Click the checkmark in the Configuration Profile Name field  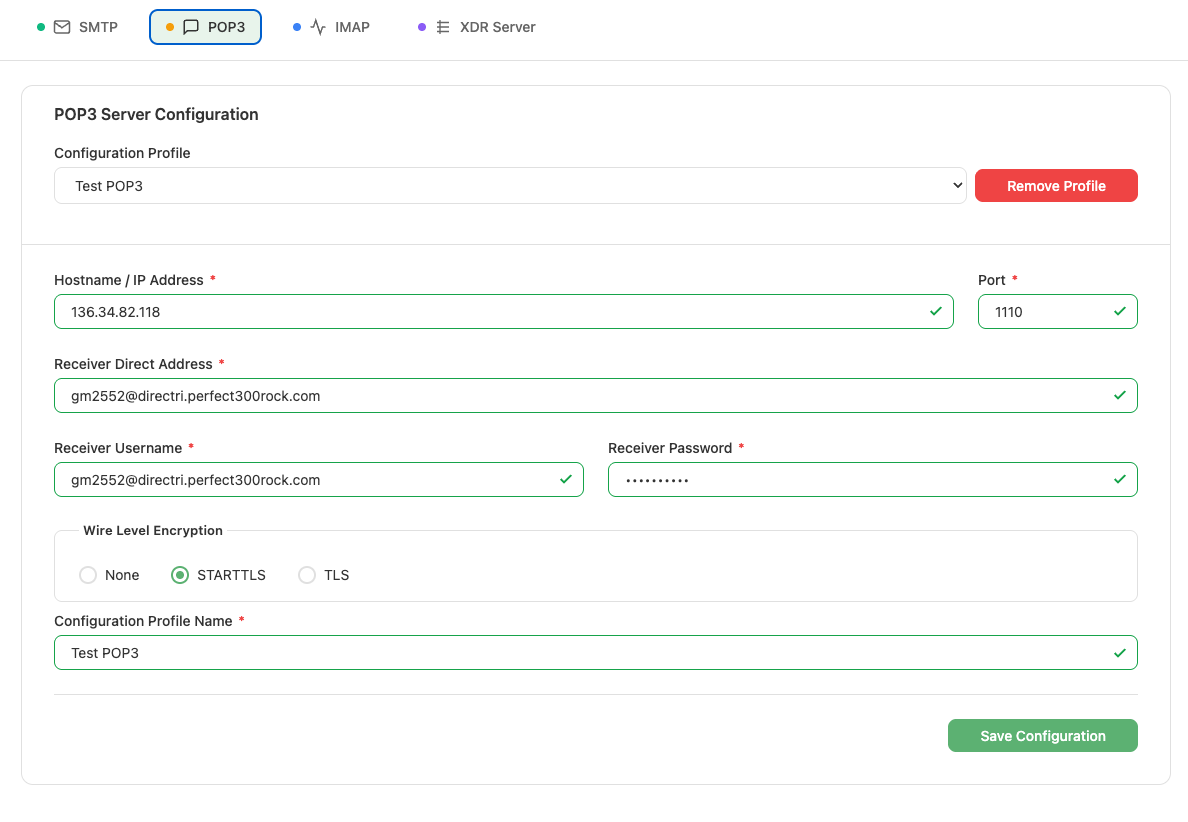tap(1120, 652)
